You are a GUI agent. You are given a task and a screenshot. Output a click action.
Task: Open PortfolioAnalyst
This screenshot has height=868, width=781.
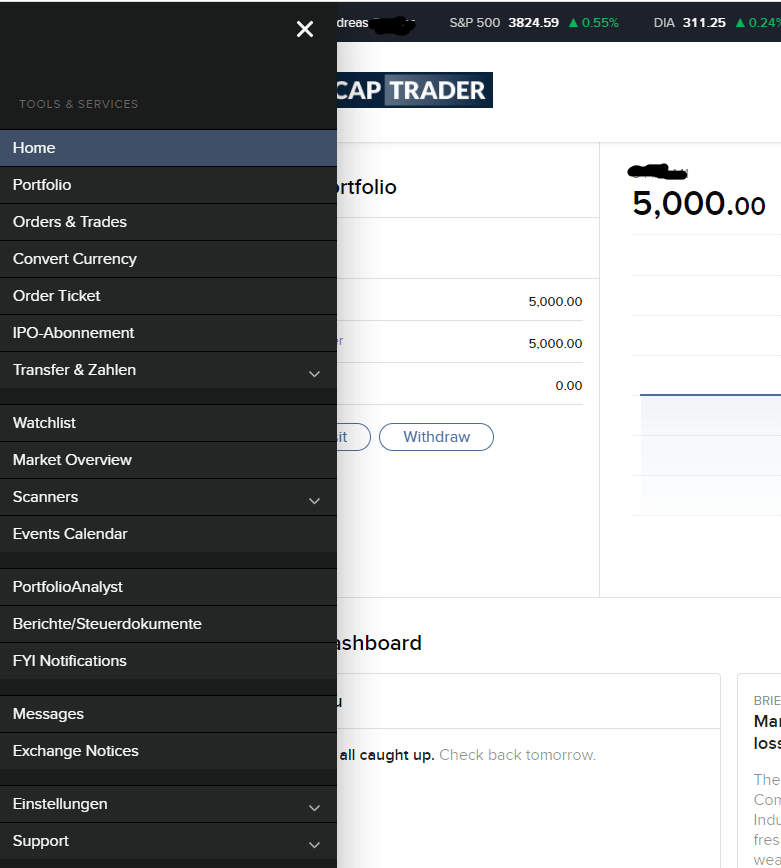168,587
